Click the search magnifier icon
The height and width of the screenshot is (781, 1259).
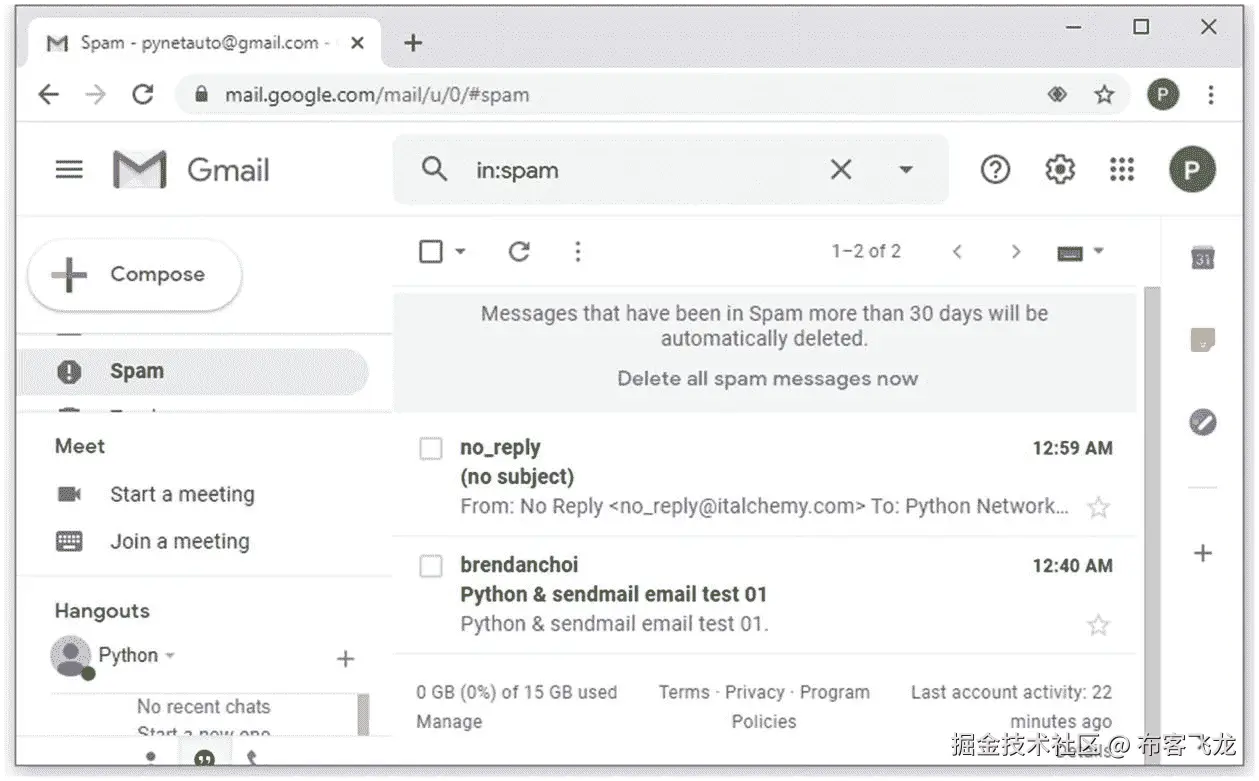click(x=434, y=169)
